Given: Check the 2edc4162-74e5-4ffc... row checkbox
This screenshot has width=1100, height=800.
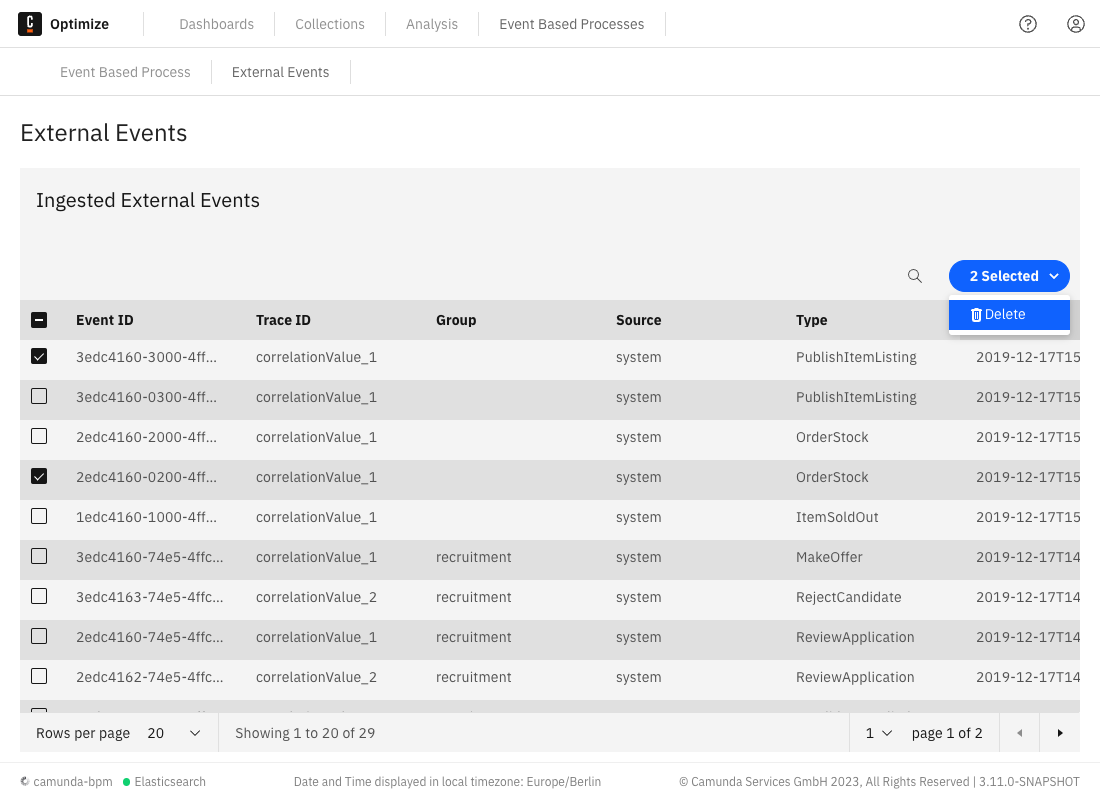Looking at the screenshot, I should click(x=39, y=676).
